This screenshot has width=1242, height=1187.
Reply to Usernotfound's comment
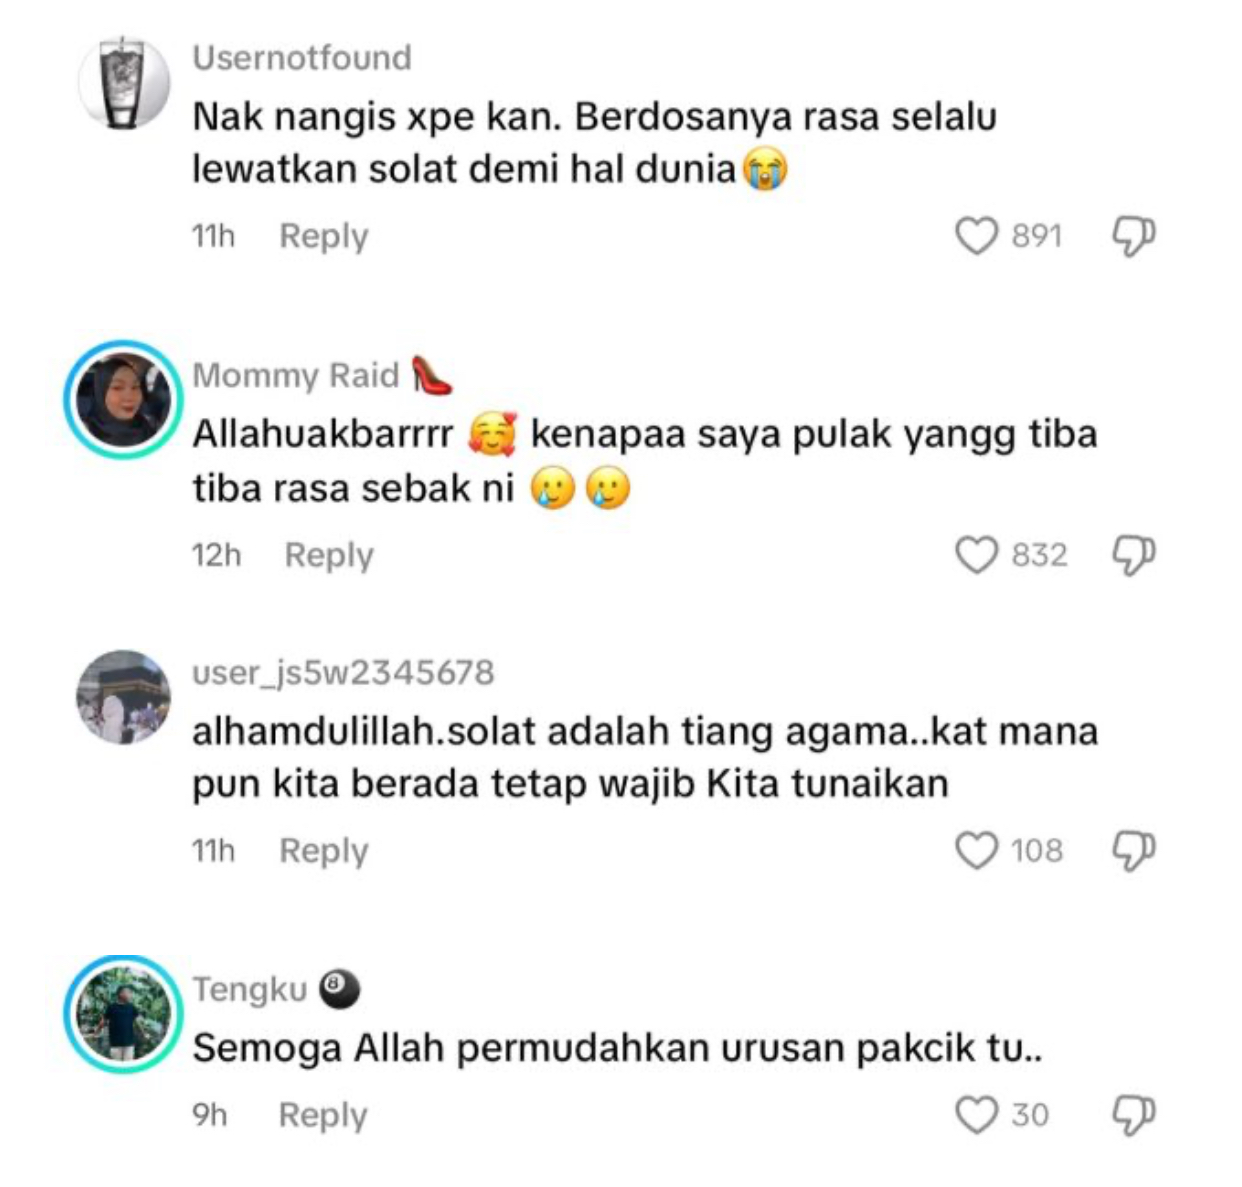coord(324,237)
